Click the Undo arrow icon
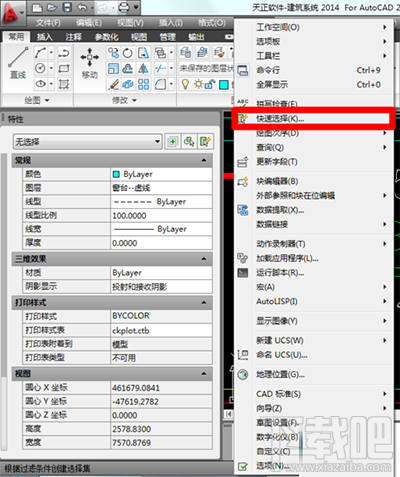The image size is (400, 477). click(82, 7)
